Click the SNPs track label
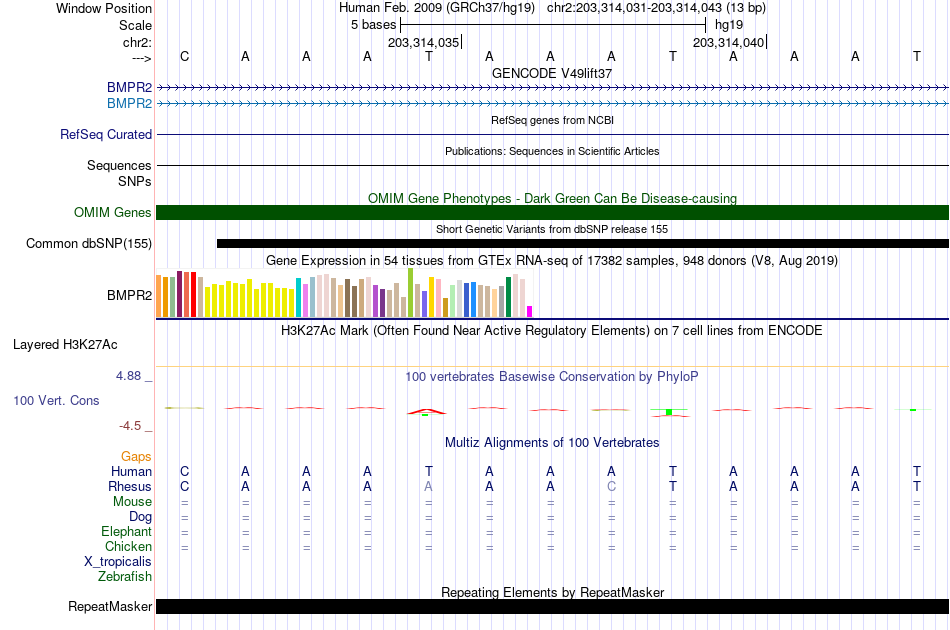950x630 pixels. coord(135,181)
